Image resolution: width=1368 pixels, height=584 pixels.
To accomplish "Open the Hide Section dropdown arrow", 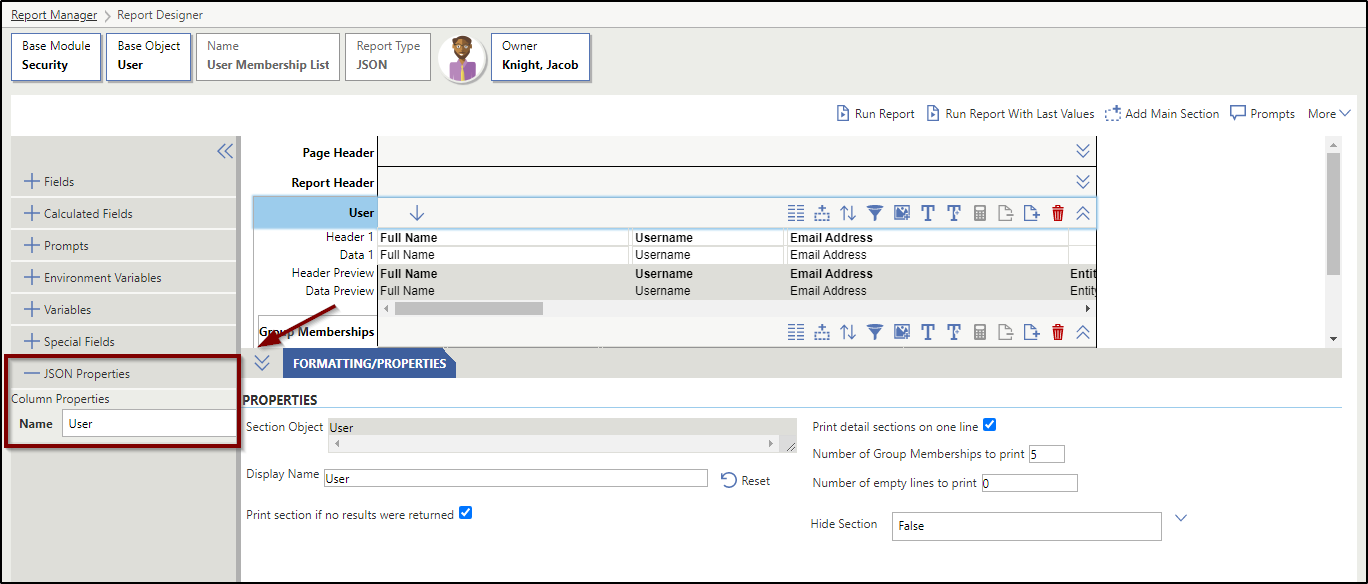I will click(1180, 518).
